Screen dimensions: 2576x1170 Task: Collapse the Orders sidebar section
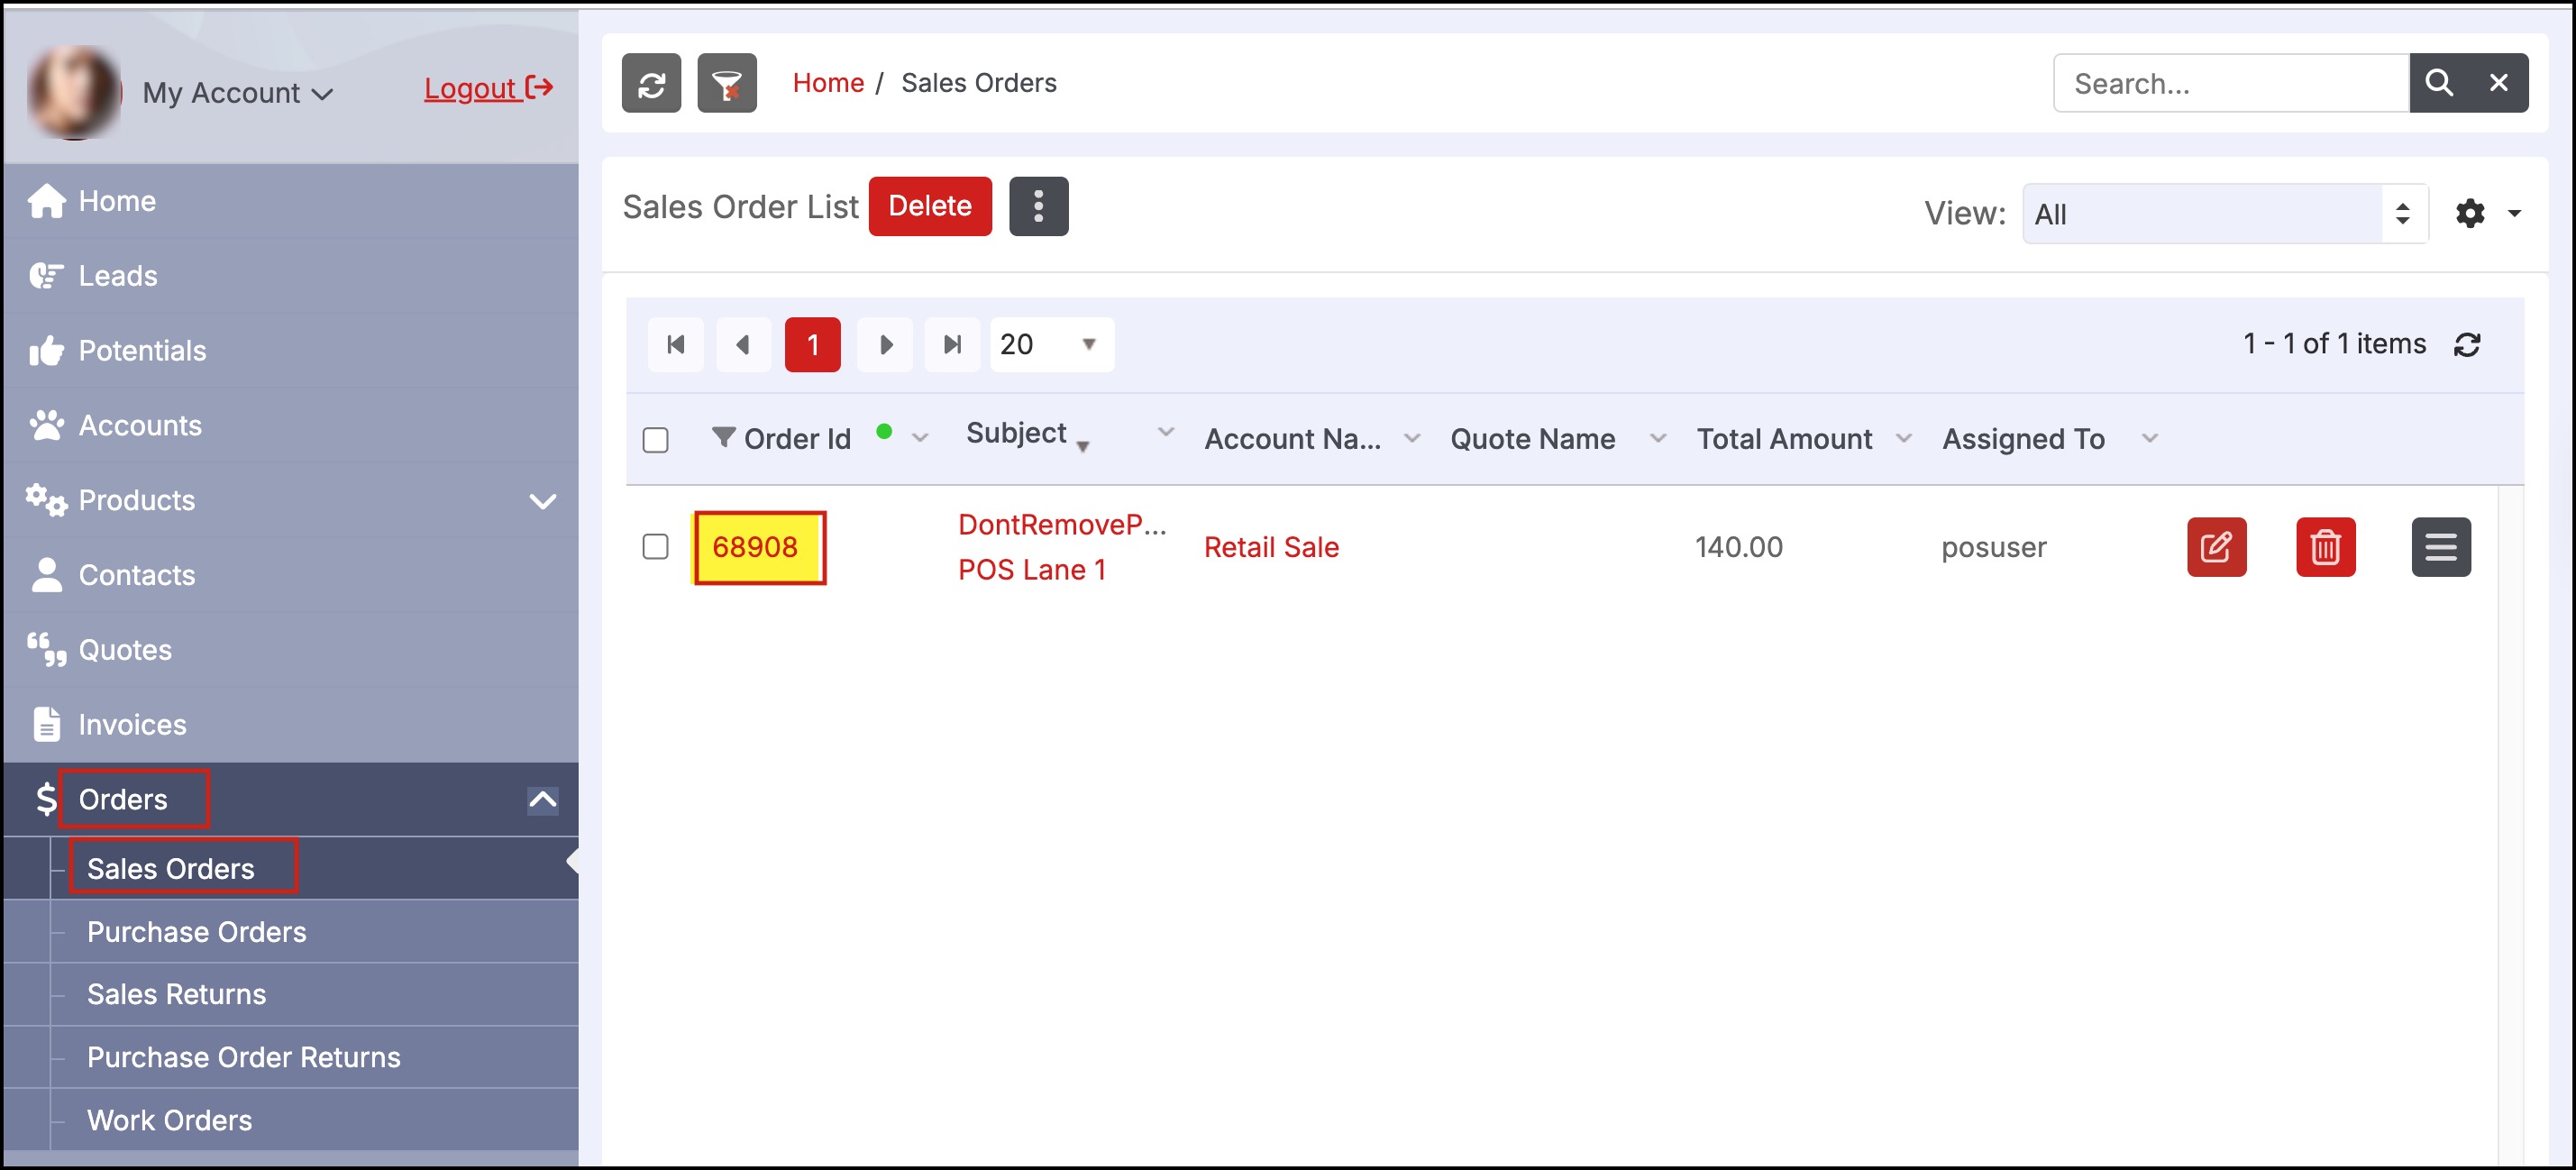click(x=542, y=800)
